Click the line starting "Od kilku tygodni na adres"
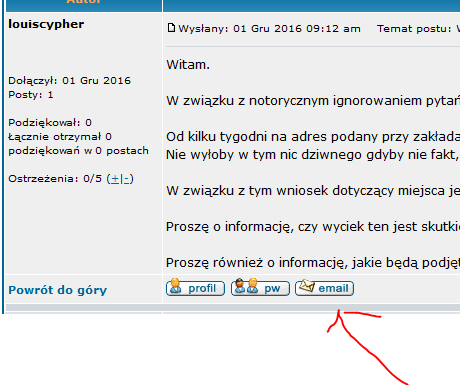The height and width of the screenshot is (385, 460). tap(313, 137)
